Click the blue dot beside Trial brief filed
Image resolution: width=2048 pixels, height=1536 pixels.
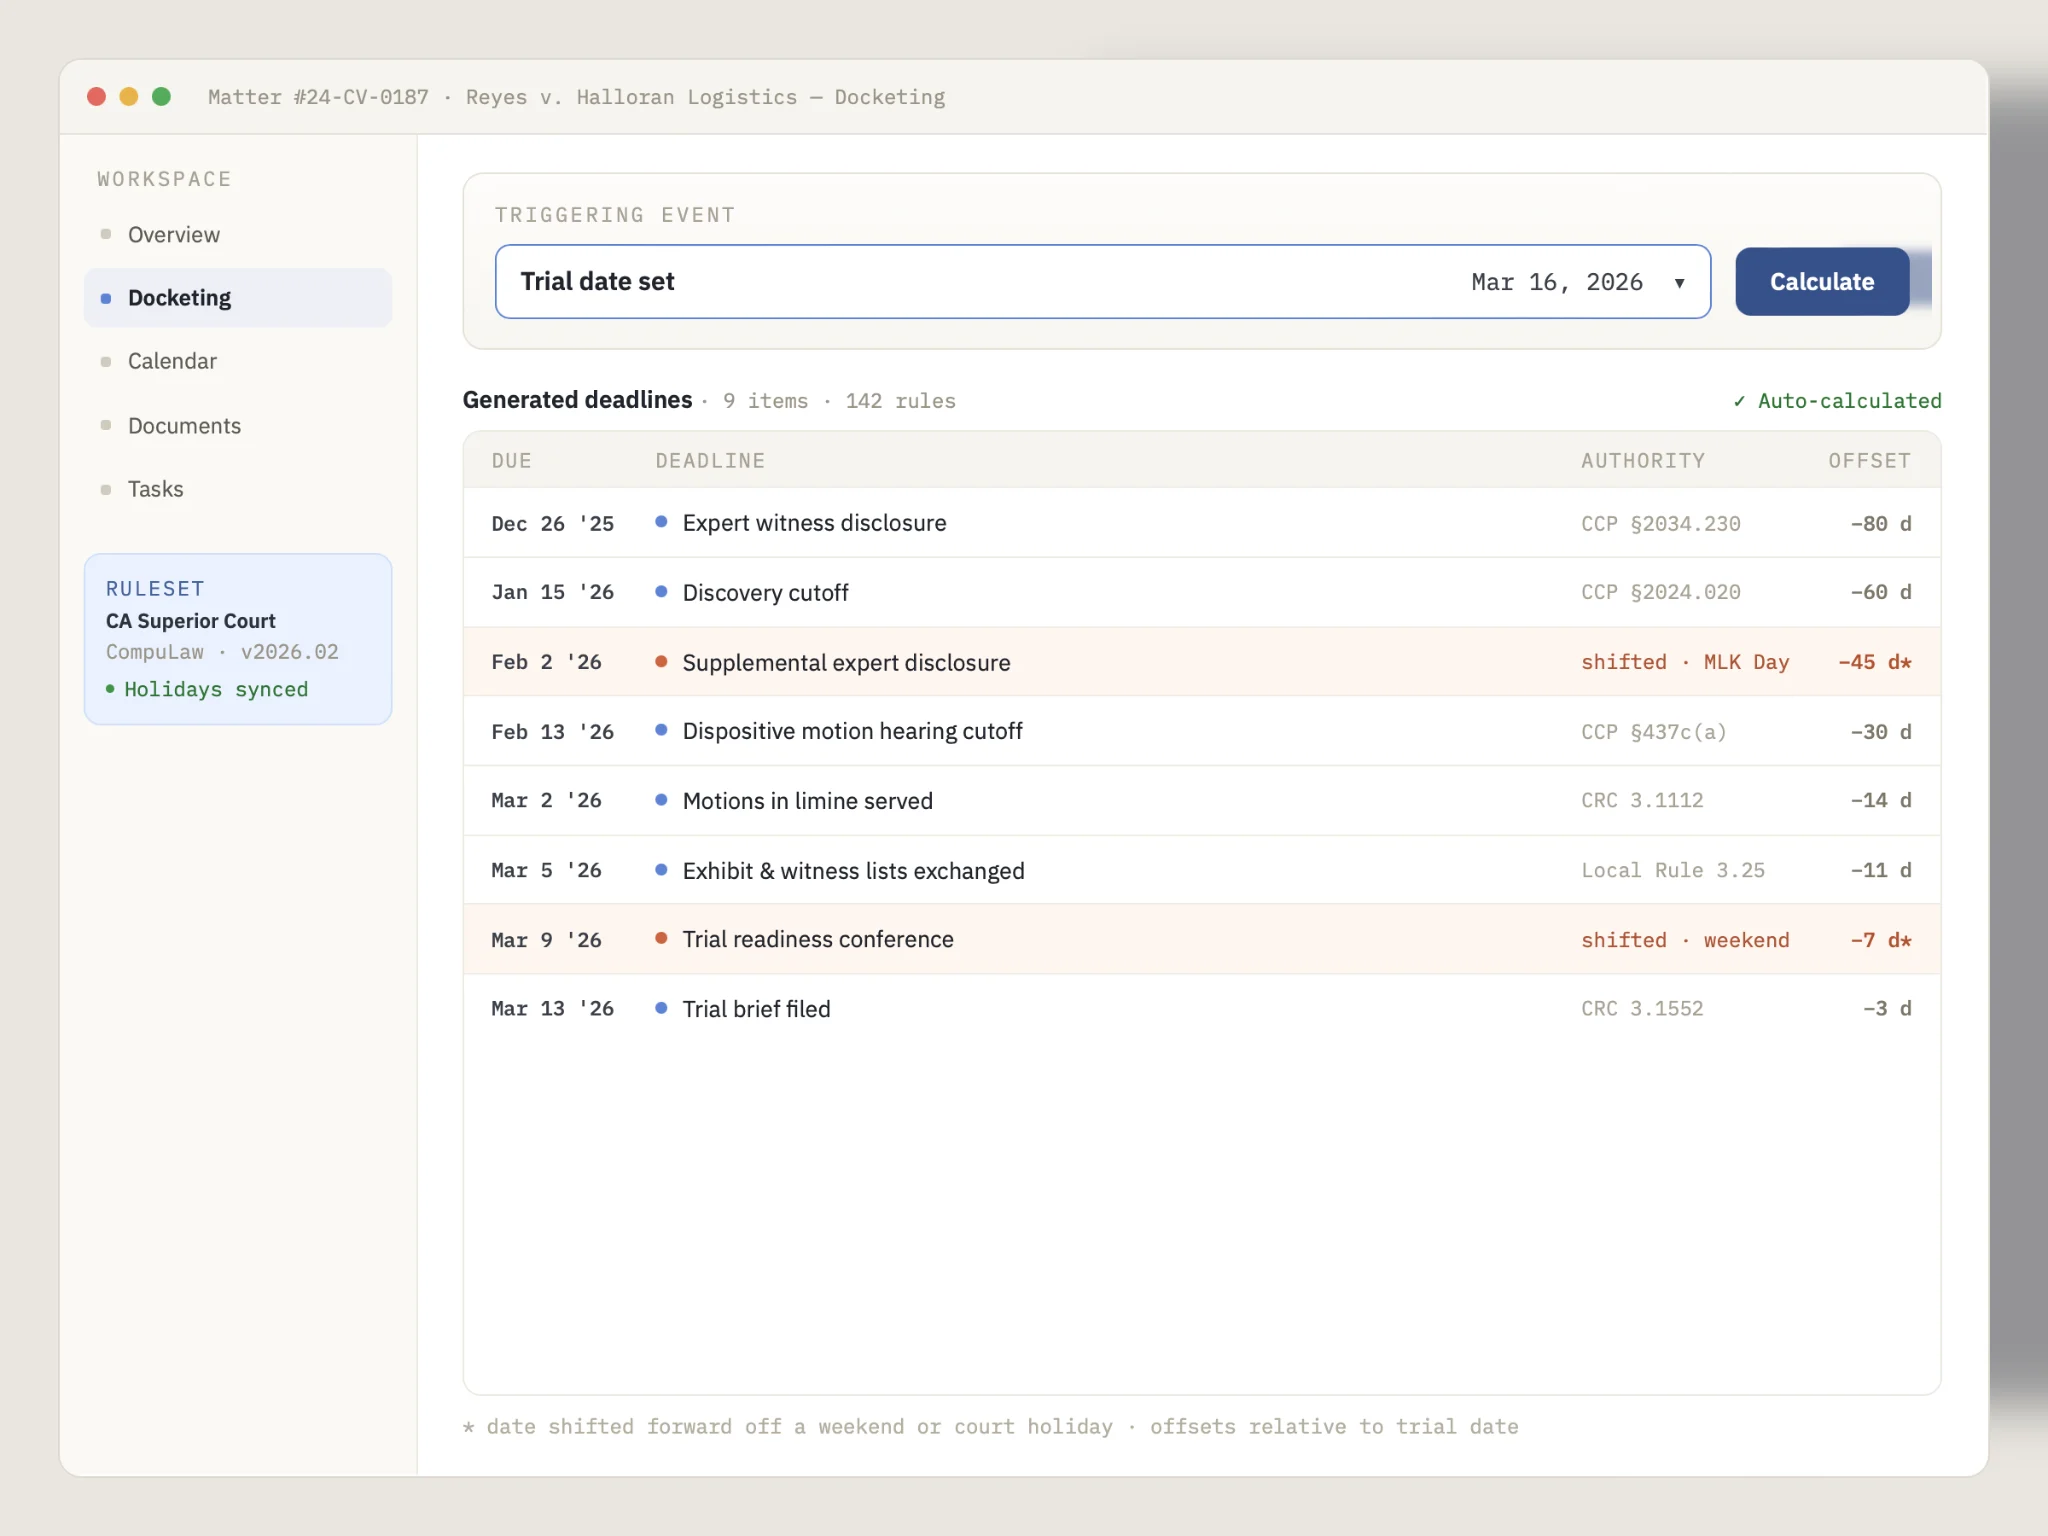click(661, 1008)
